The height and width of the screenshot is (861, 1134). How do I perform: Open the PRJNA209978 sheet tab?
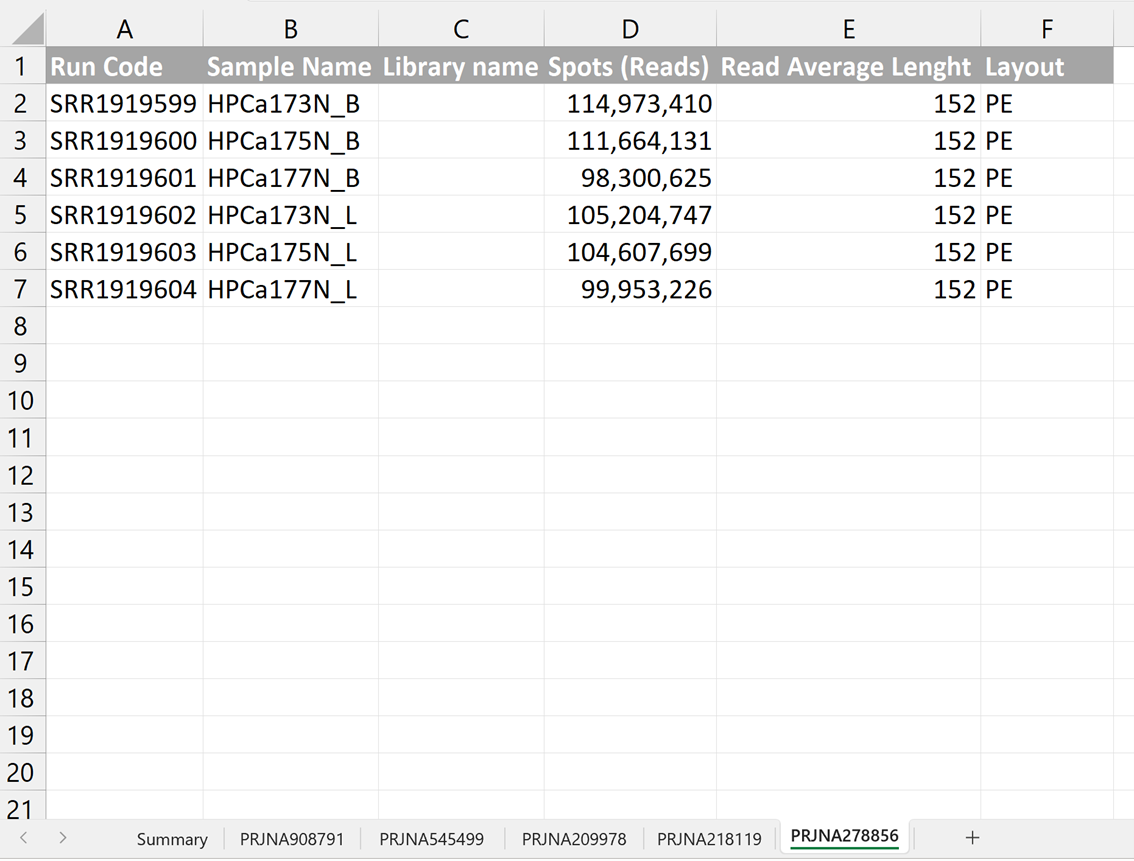tap(574, 839)
